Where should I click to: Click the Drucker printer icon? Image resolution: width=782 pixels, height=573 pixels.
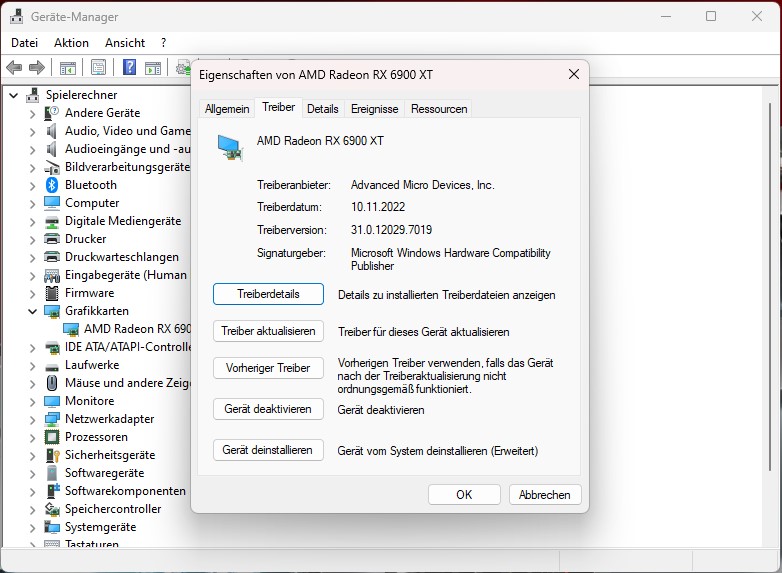tap(52, 239)
